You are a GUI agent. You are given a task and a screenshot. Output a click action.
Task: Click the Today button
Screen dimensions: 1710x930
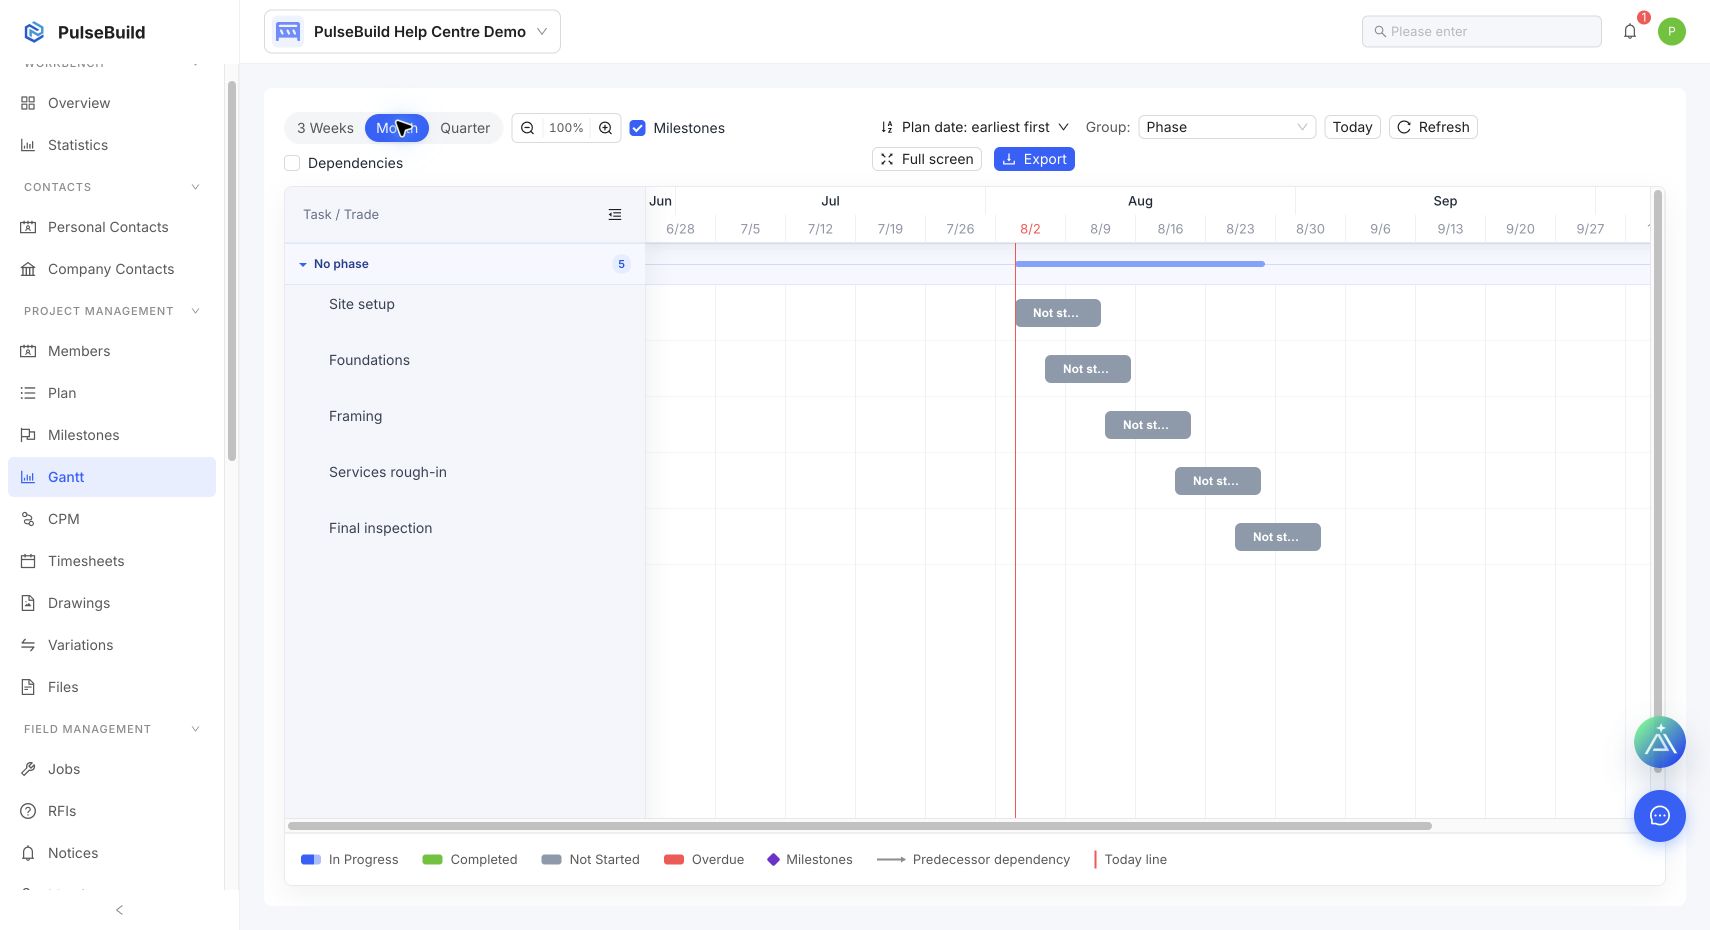point(1352,127)
